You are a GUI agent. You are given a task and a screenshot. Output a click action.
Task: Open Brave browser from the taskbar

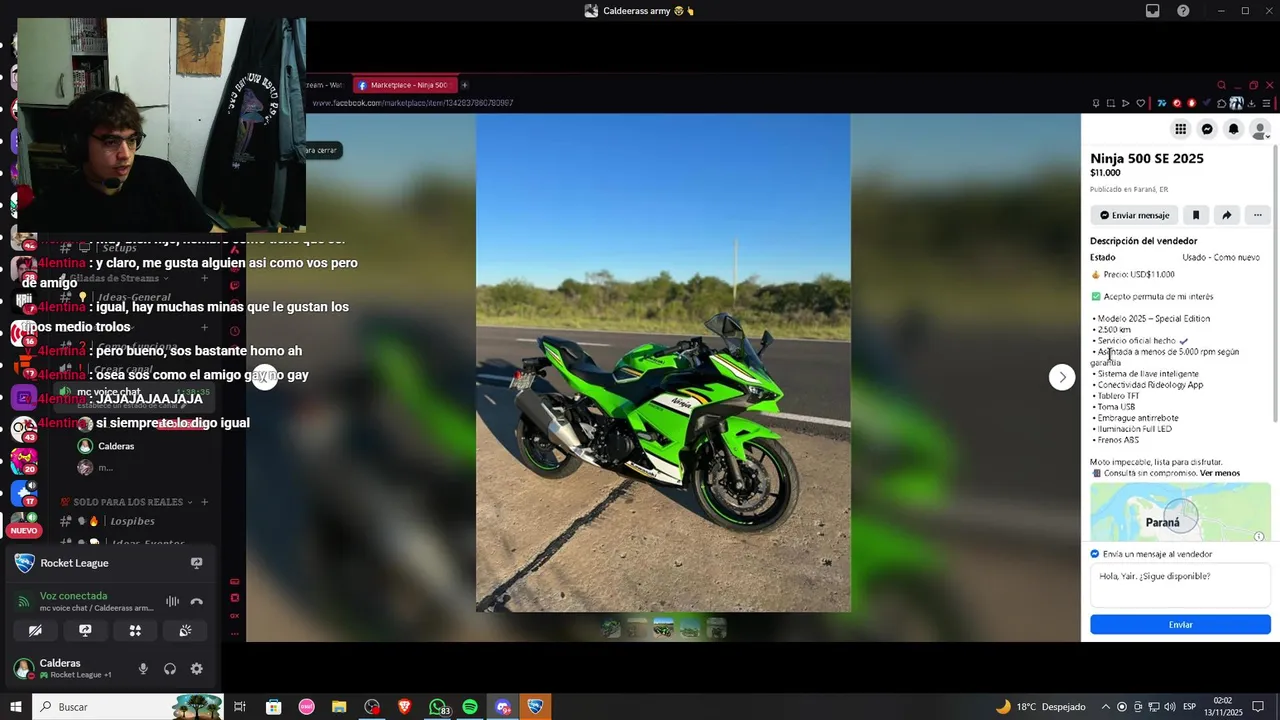point(404,707)
